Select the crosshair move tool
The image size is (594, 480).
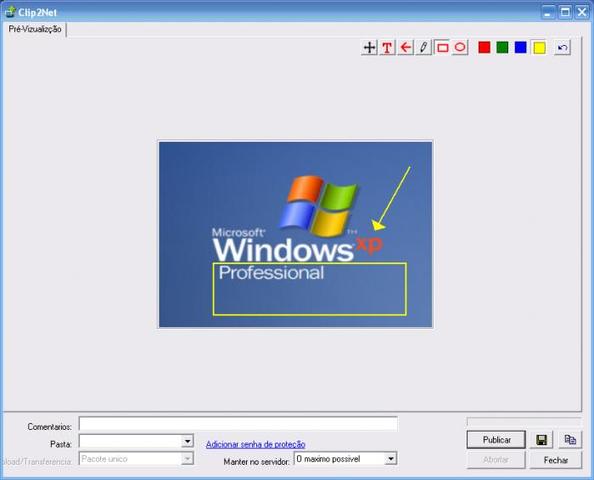[369, 48]
